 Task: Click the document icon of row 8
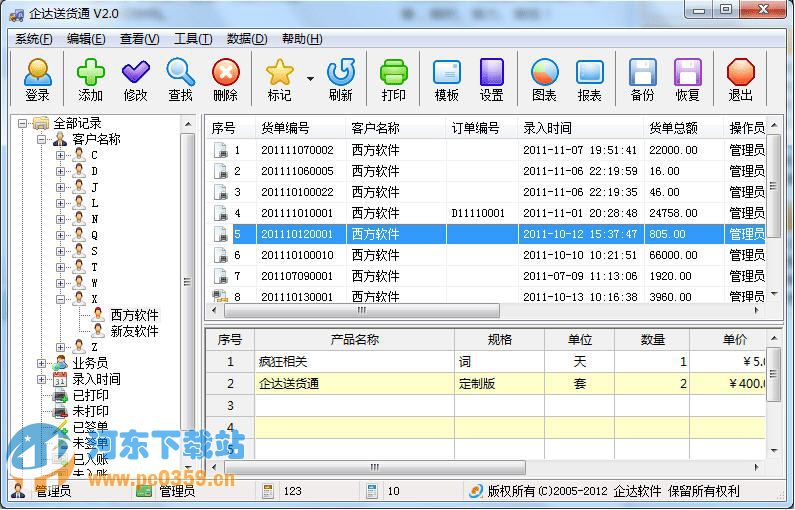(220, 296)
